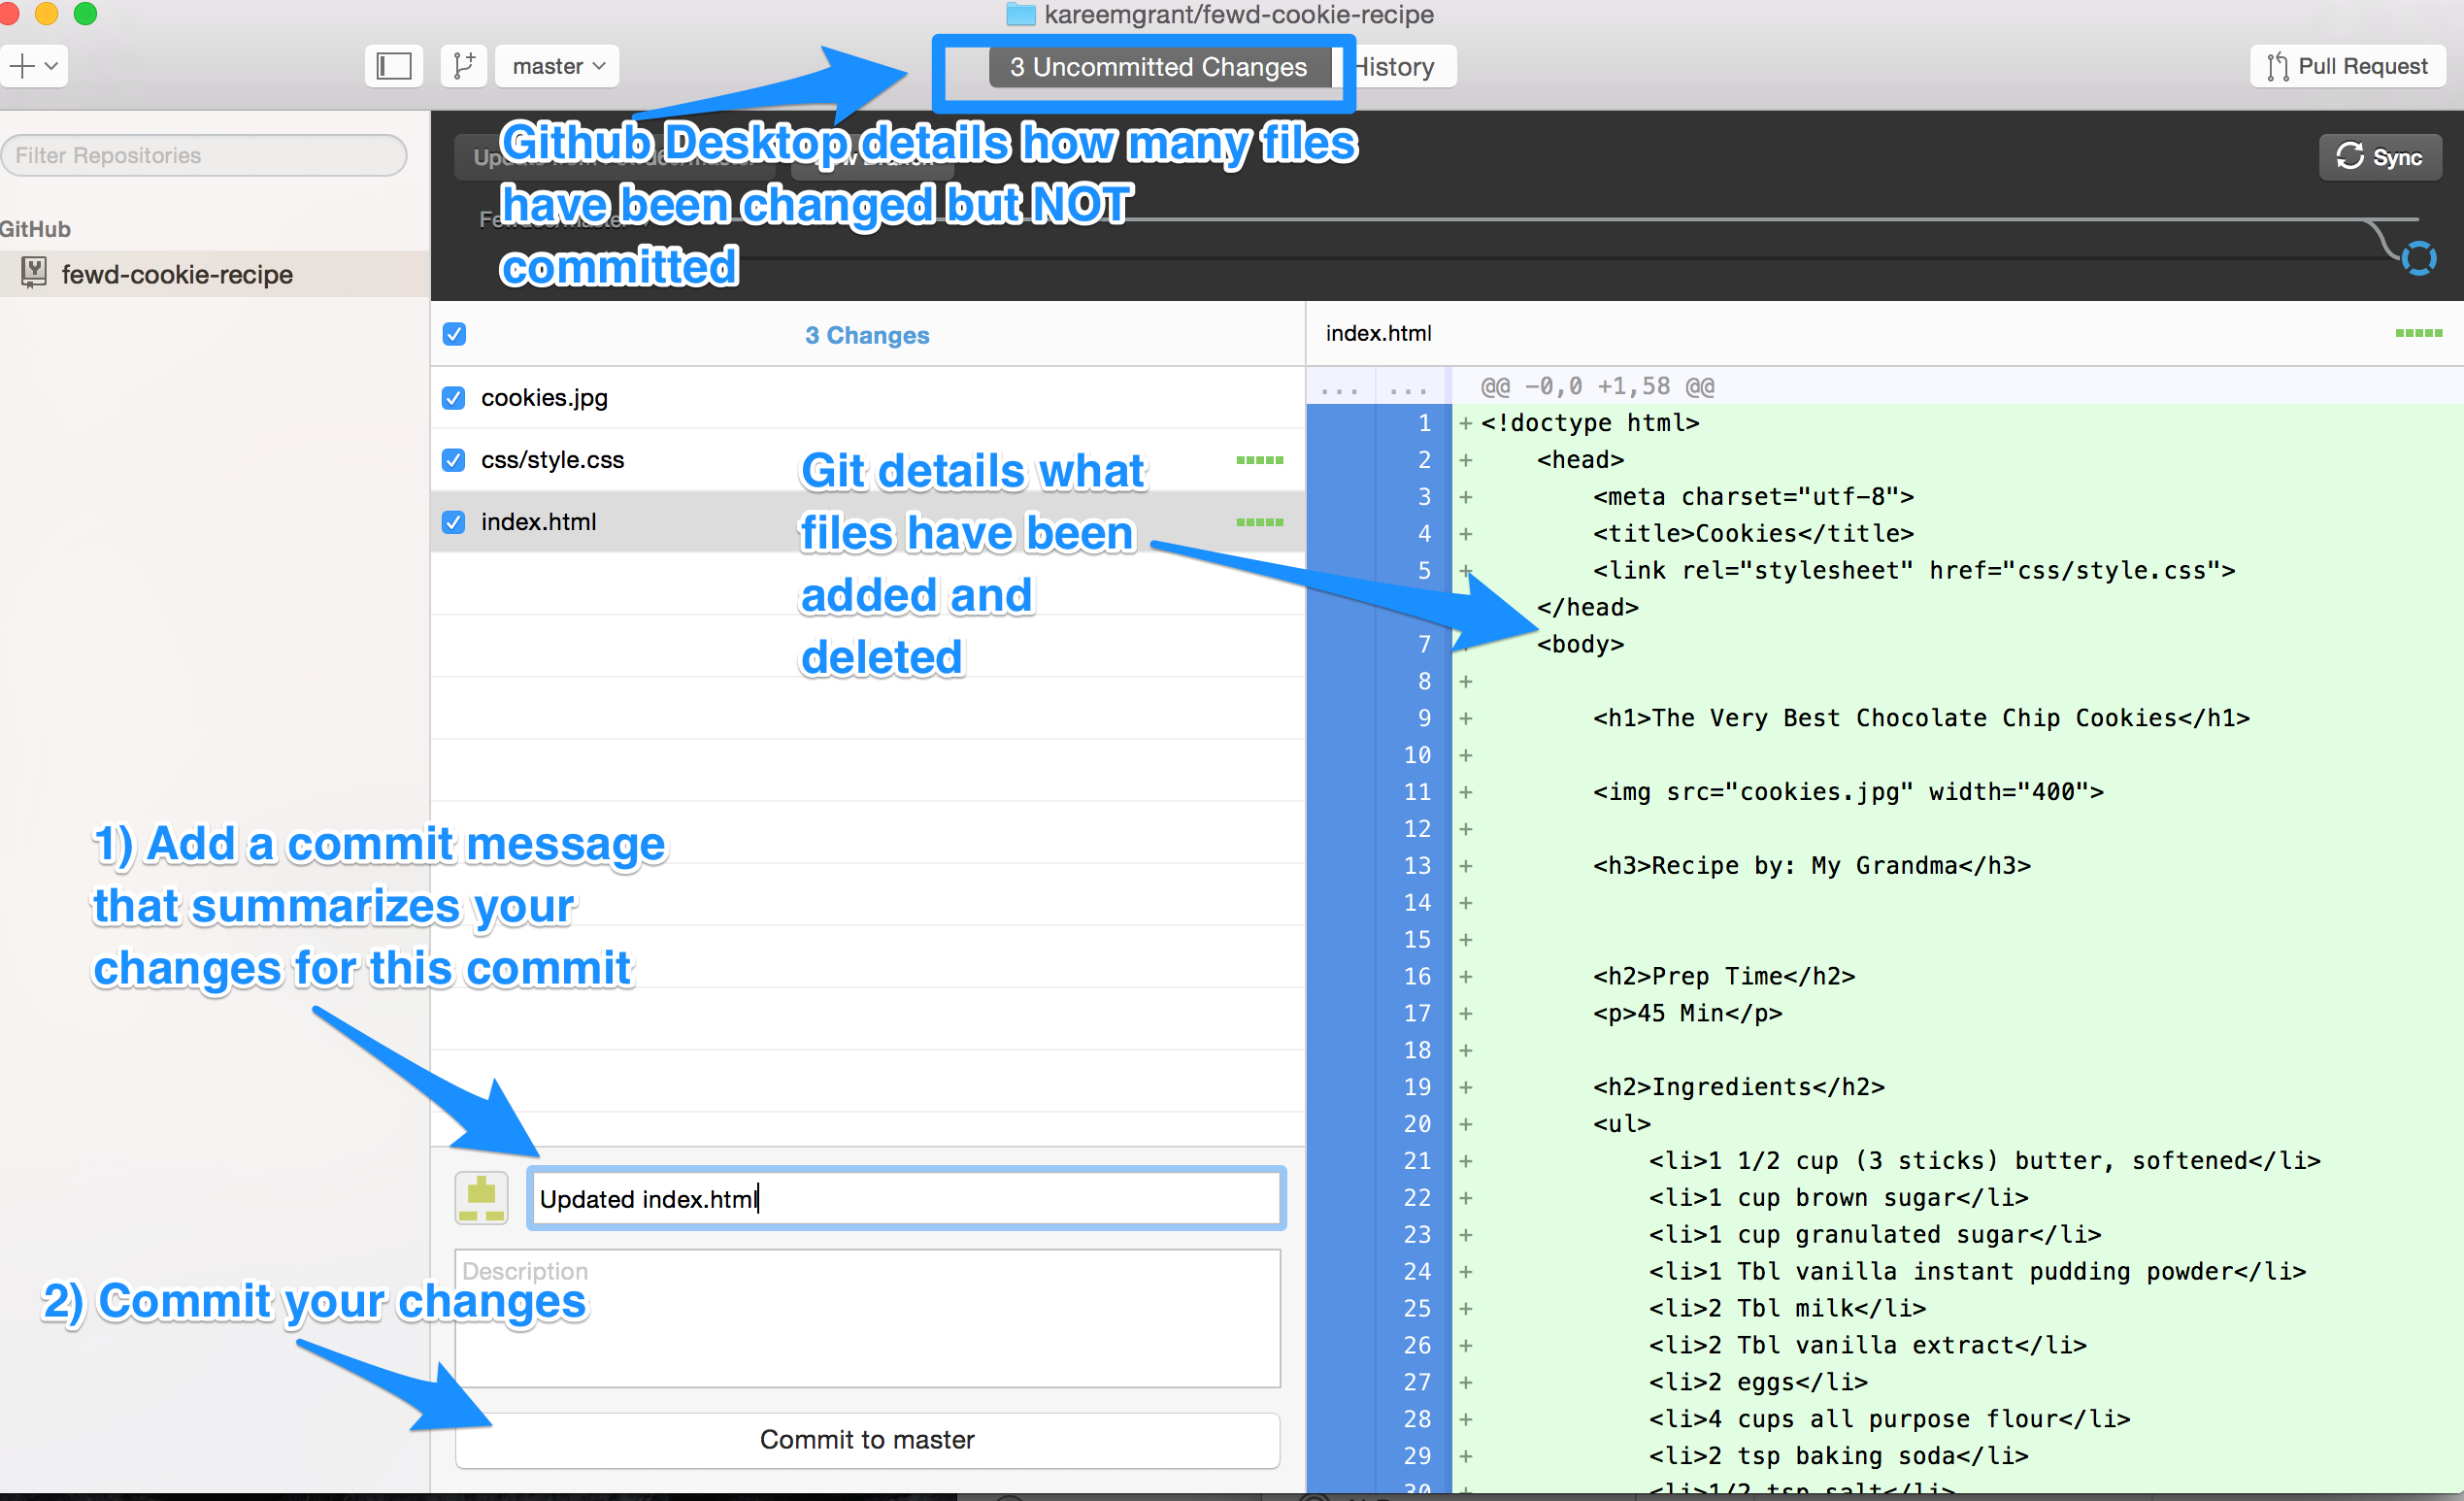Viewport: 2464px width, 1501px height.
Task: Click the '<h3>Recipe by: My Grandma</h3>' line
Action: [x=1812, y=865]
